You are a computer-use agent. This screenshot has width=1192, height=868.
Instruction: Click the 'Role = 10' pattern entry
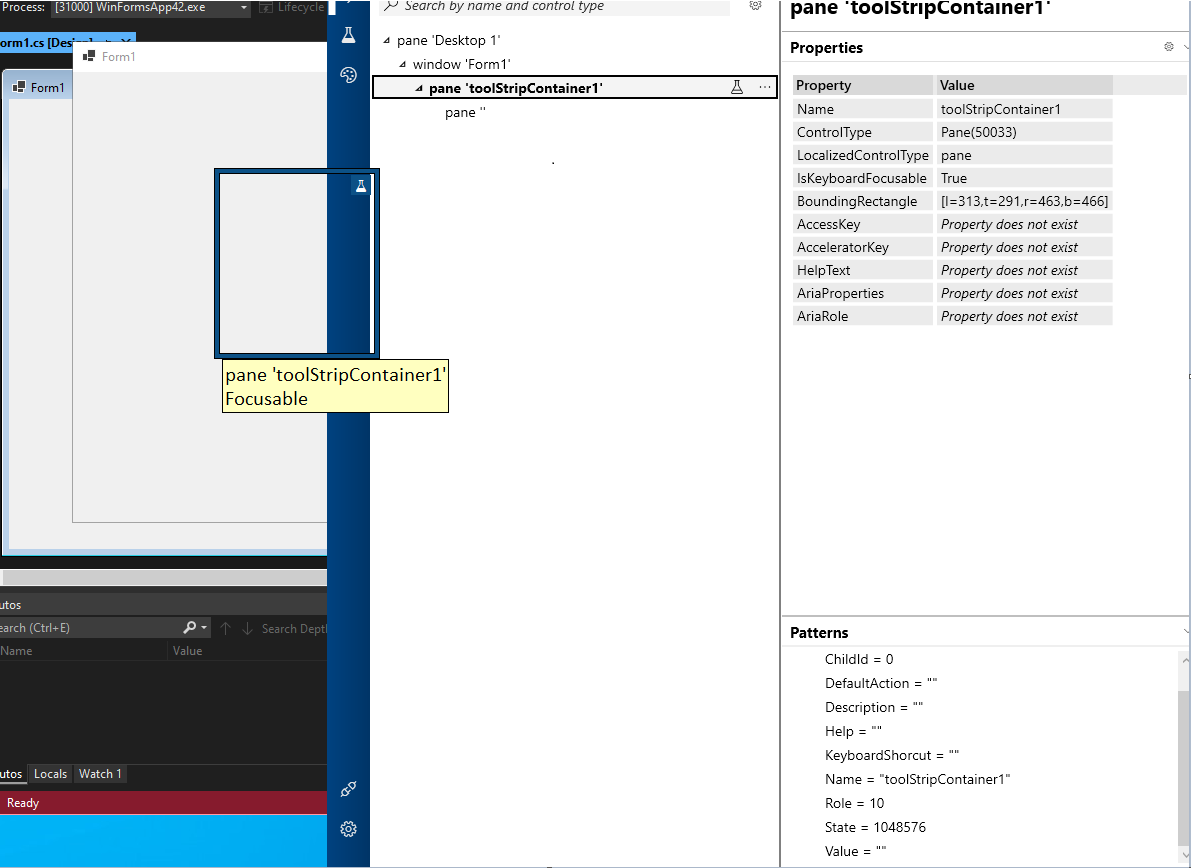(854, 803)
